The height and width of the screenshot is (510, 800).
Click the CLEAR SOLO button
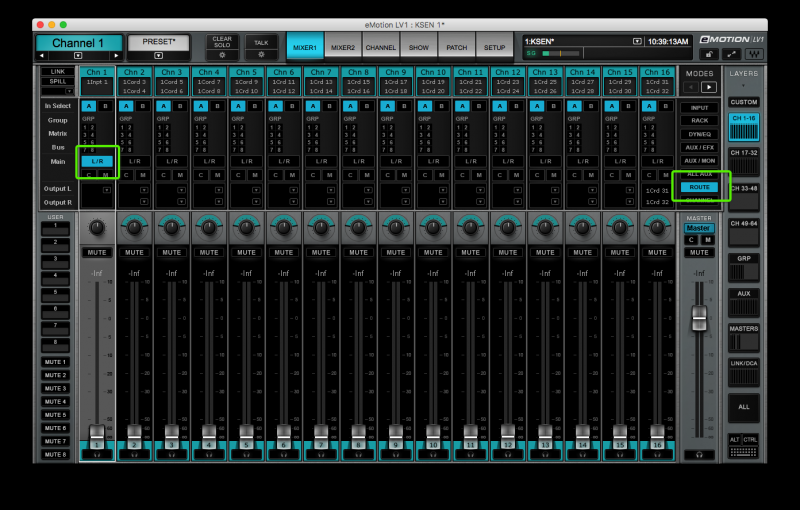click(x=222, y=42)
